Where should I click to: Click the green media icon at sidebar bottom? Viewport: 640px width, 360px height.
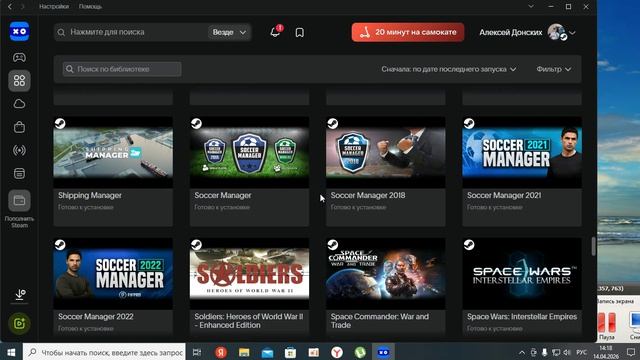click(x=19, y=324)
